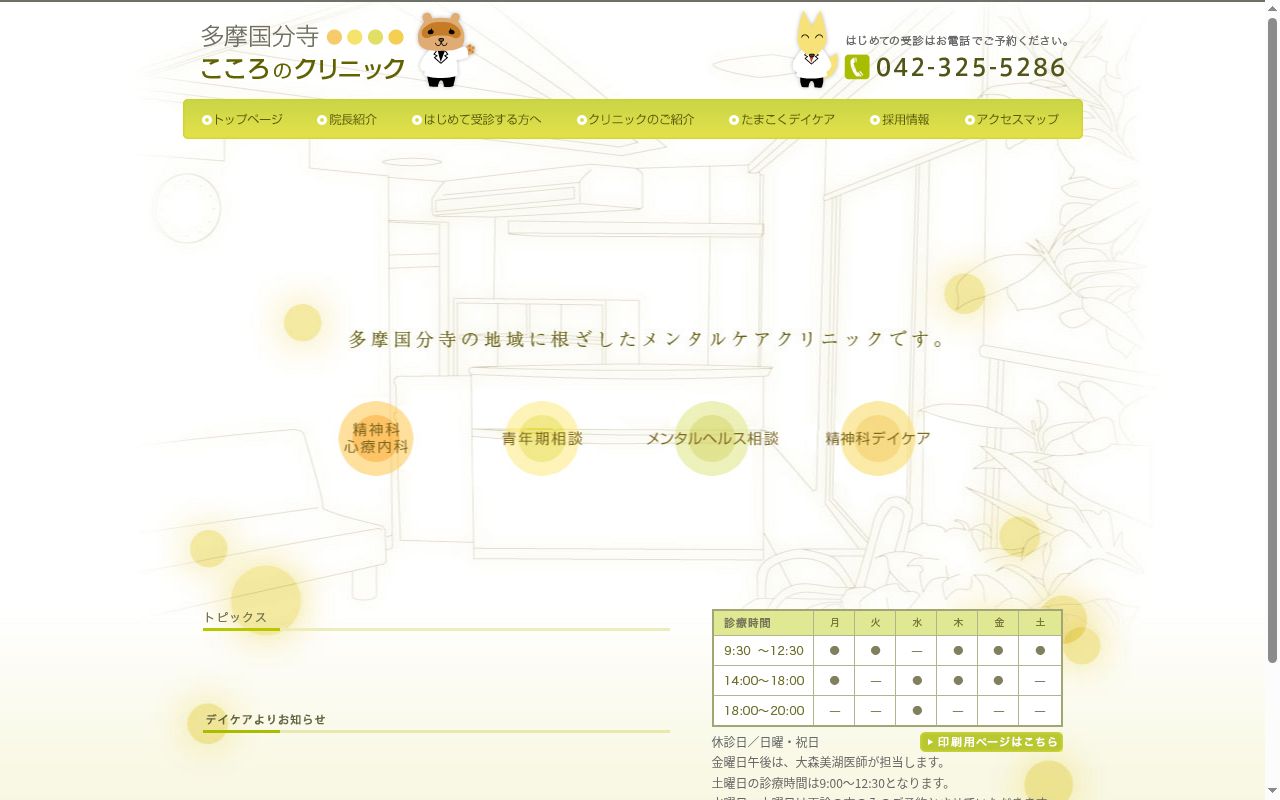Click the 14:00～18:00 time row label
Screen dimensions: 1280x800
pyautogui.click(x=764, y=680)
